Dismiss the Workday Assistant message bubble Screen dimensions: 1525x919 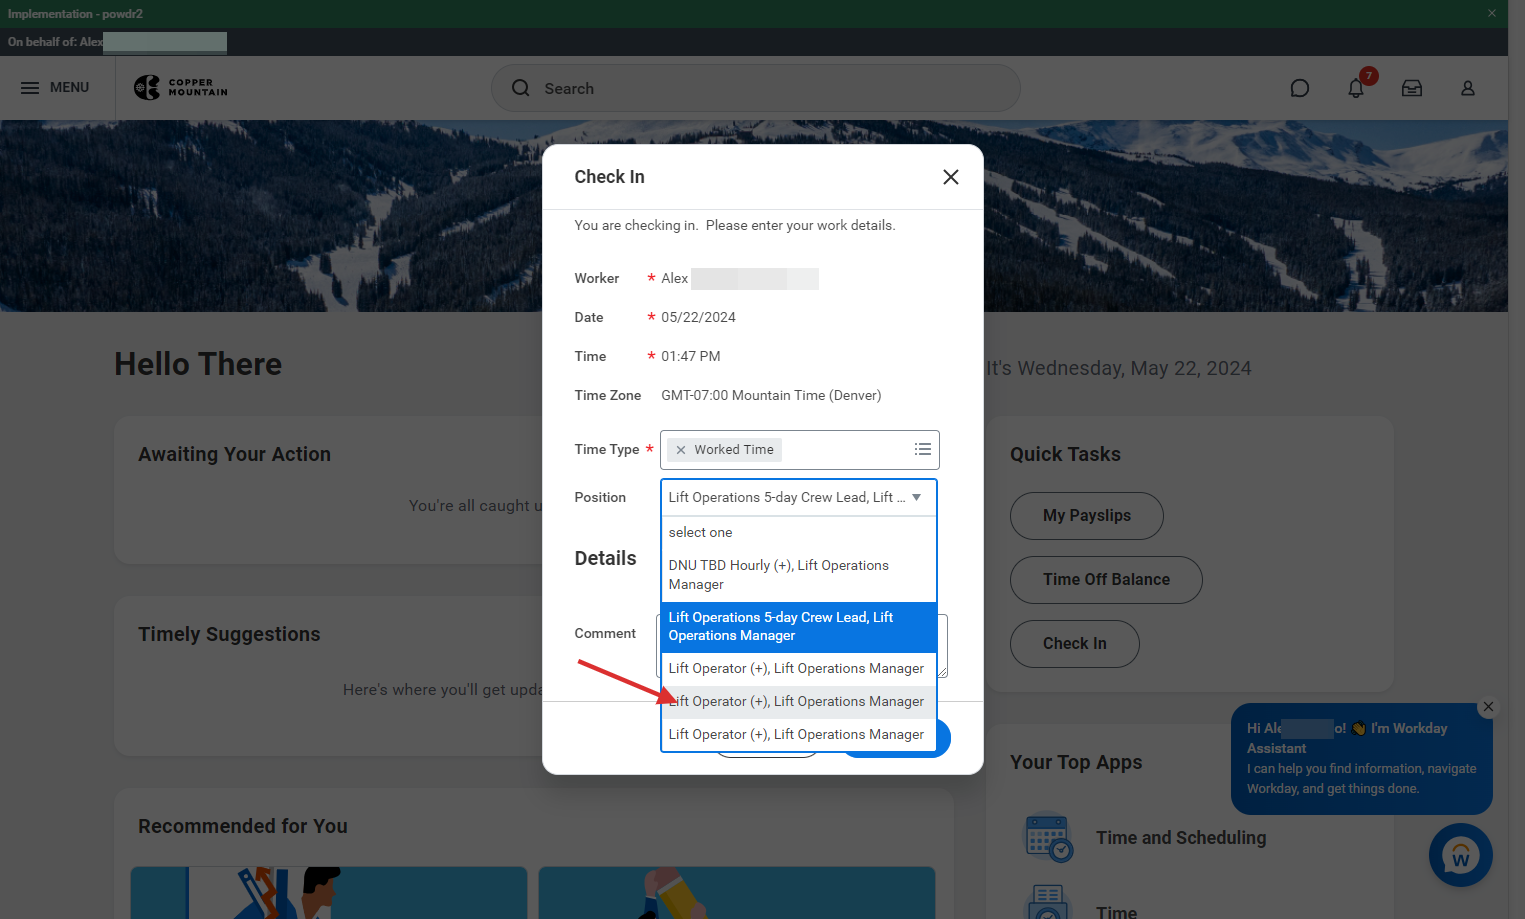[x=1489, y=707]
